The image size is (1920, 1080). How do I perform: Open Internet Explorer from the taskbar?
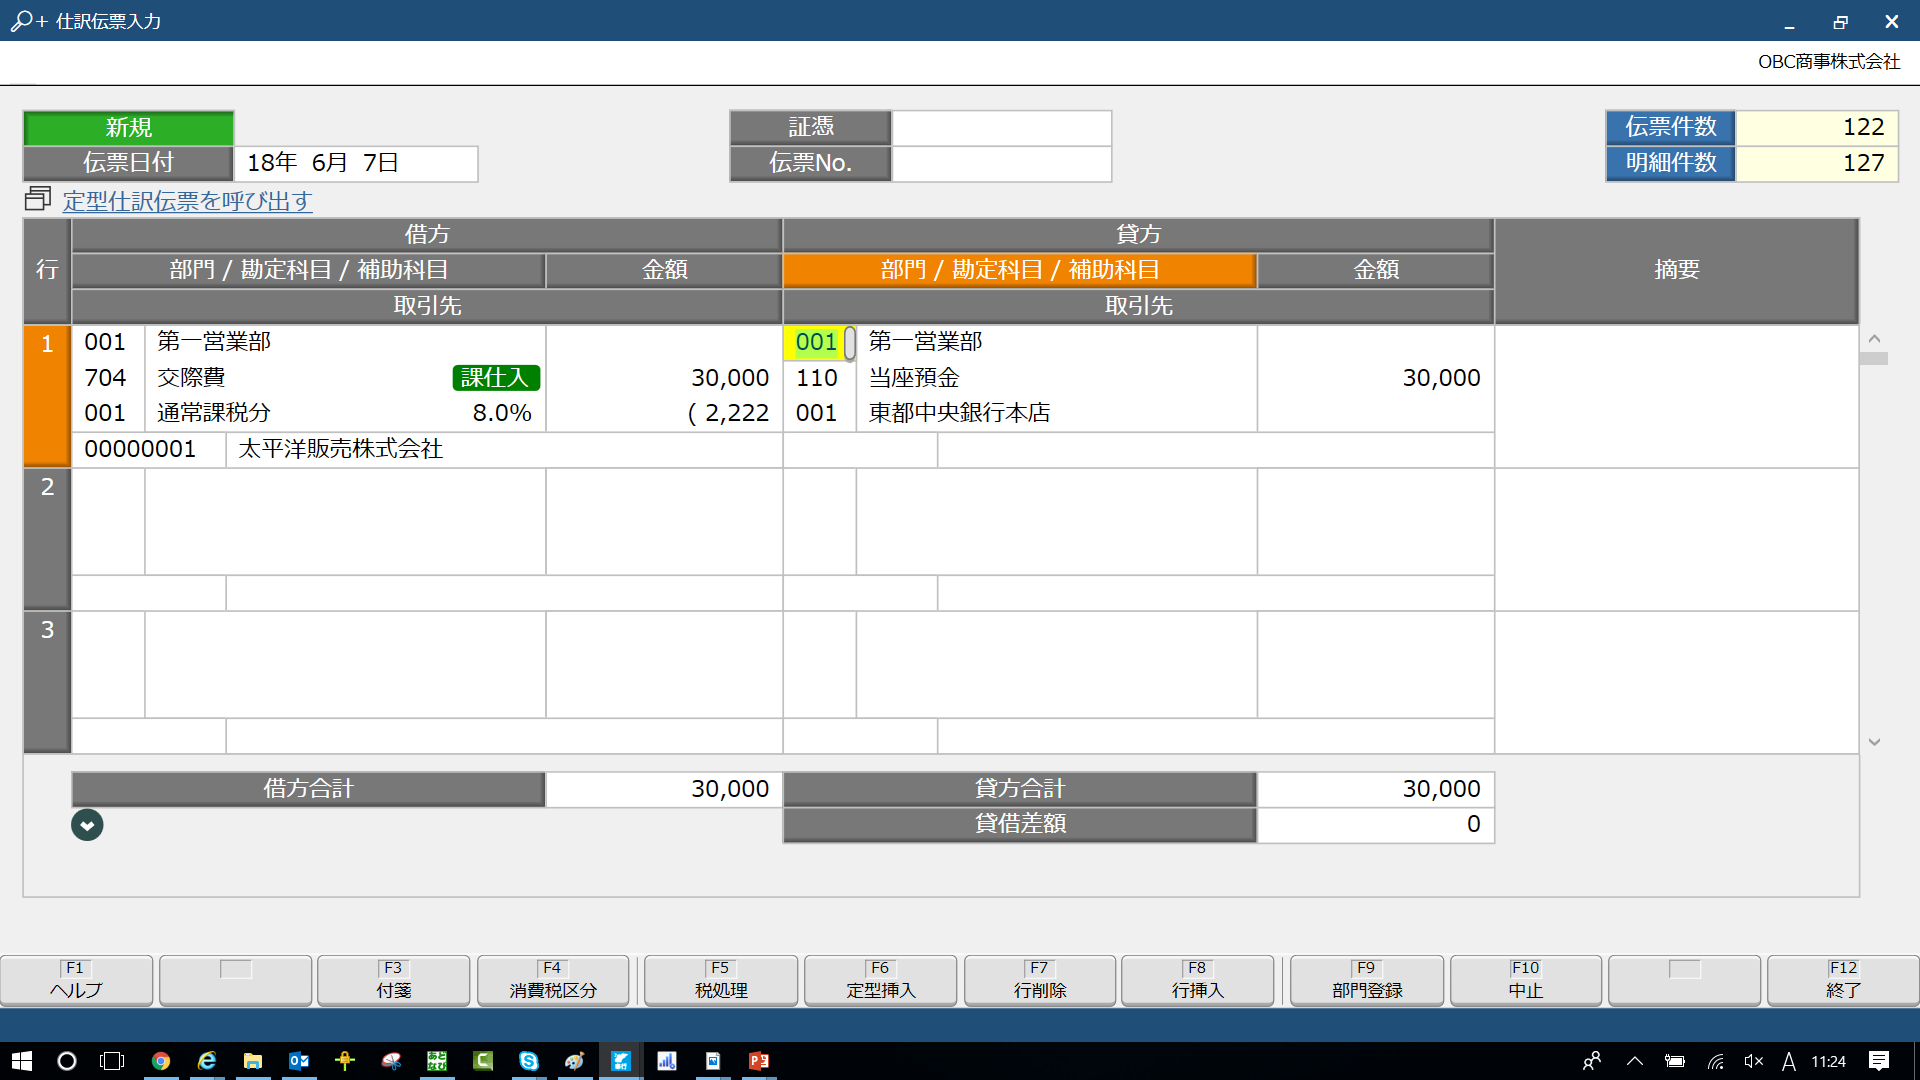[x=207, y=1061]
